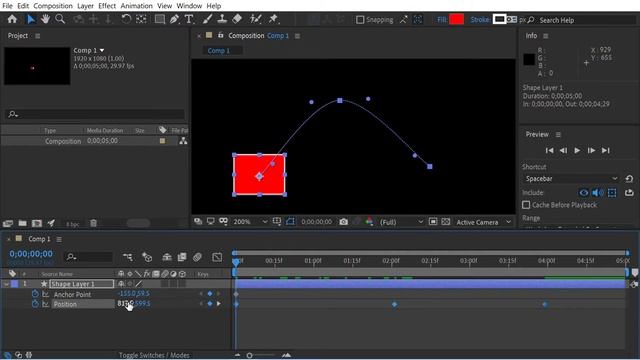Delete selected project item with trash icon
This screenshot has height=360, width=640.
coord(93,223)
